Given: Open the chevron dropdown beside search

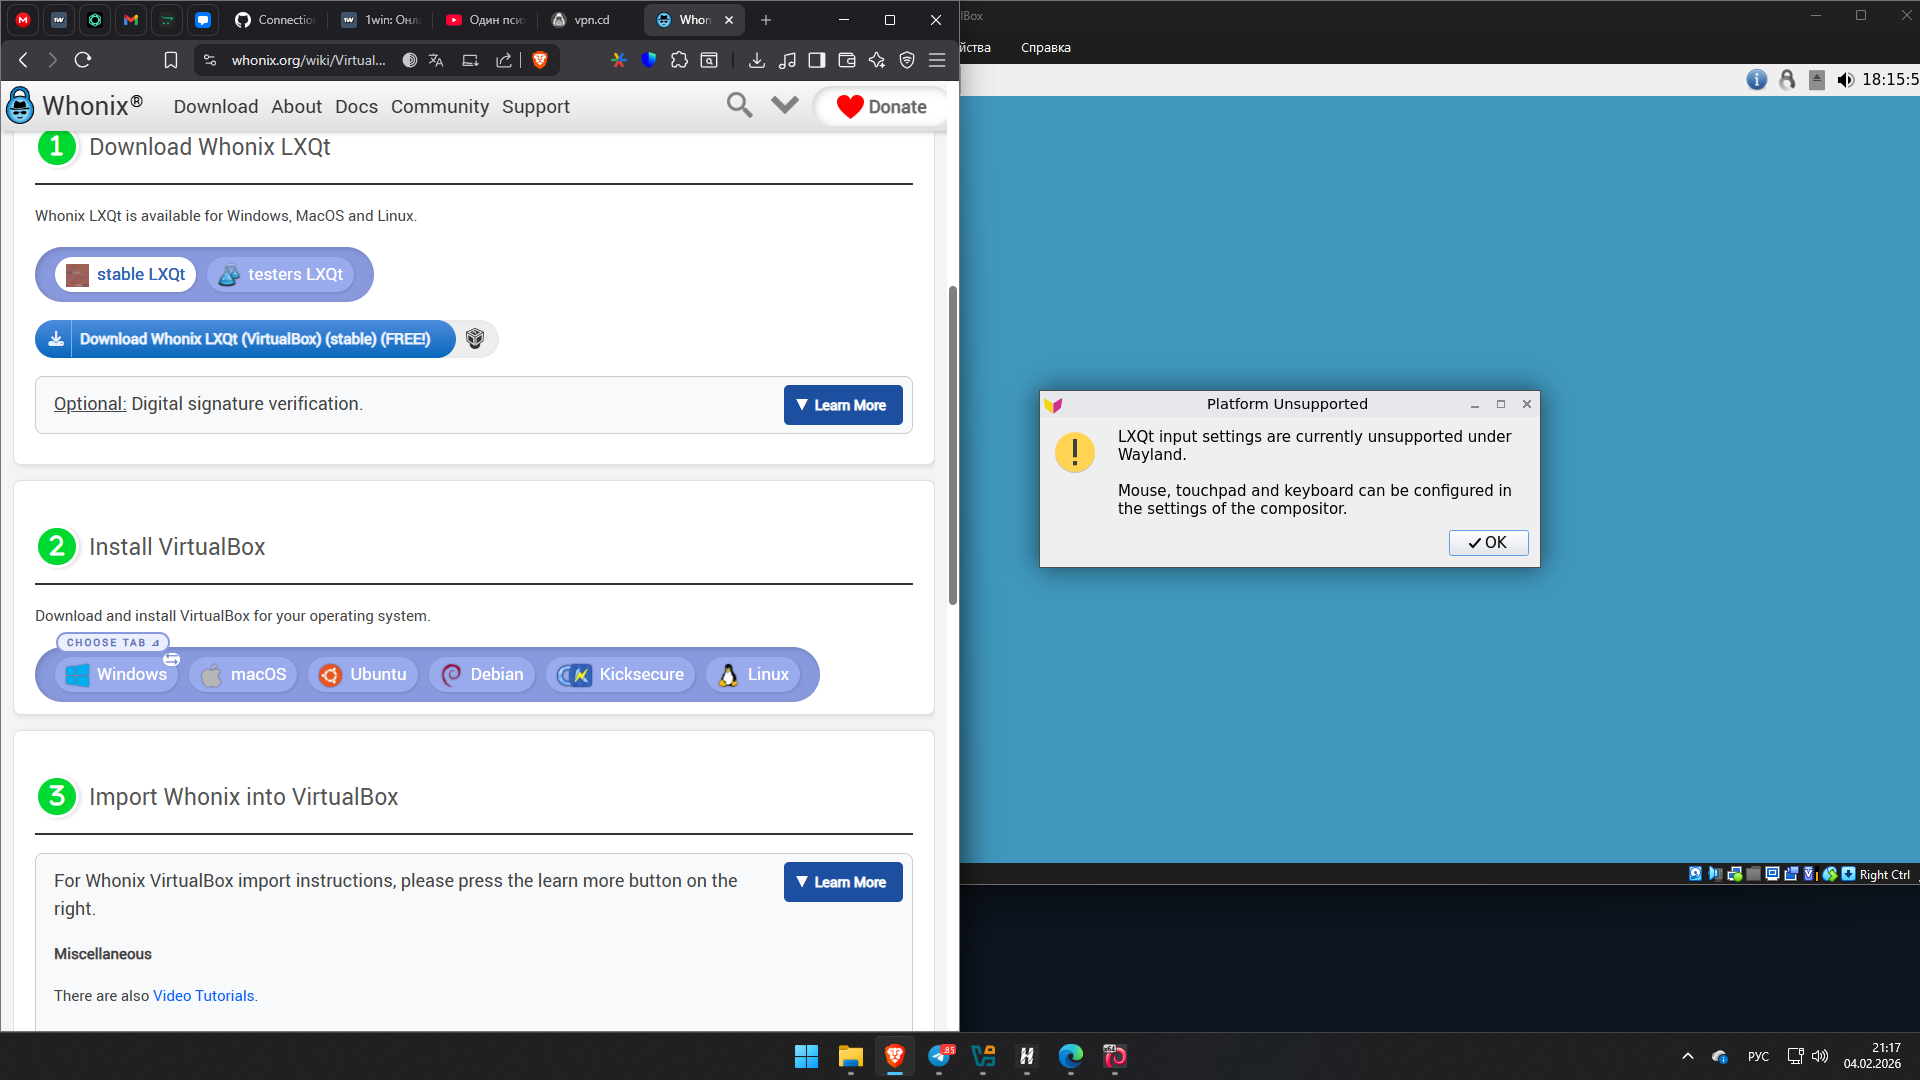Looking at the screenshot, I should 785,105.
